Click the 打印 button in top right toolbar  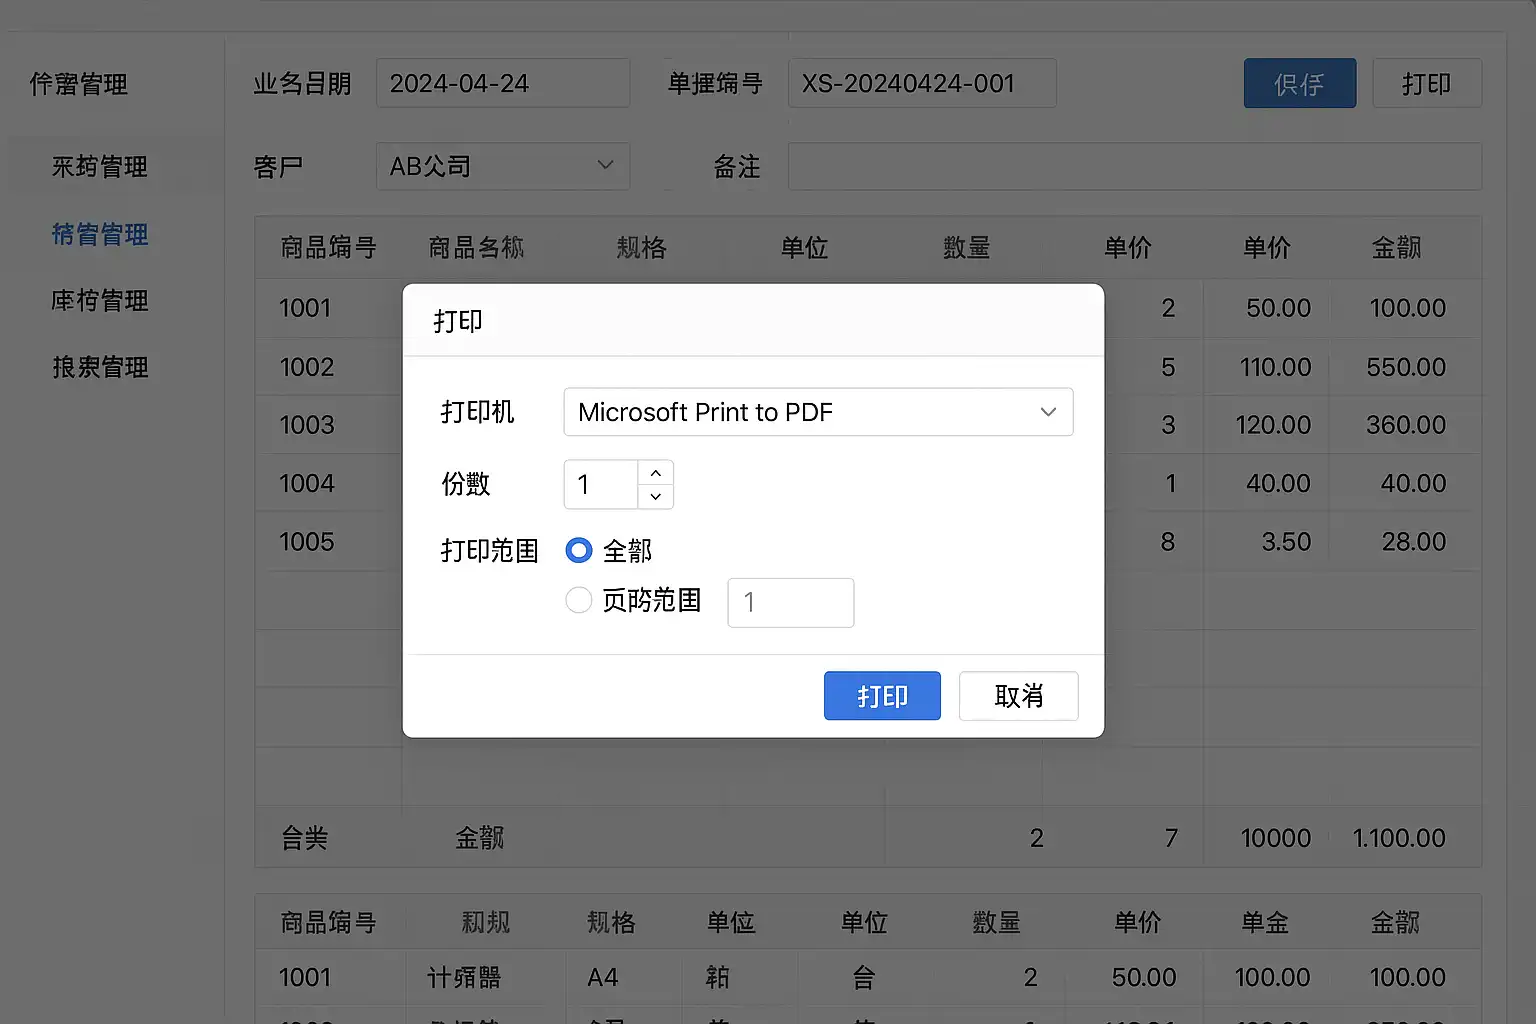click(x=1426, y=84)
